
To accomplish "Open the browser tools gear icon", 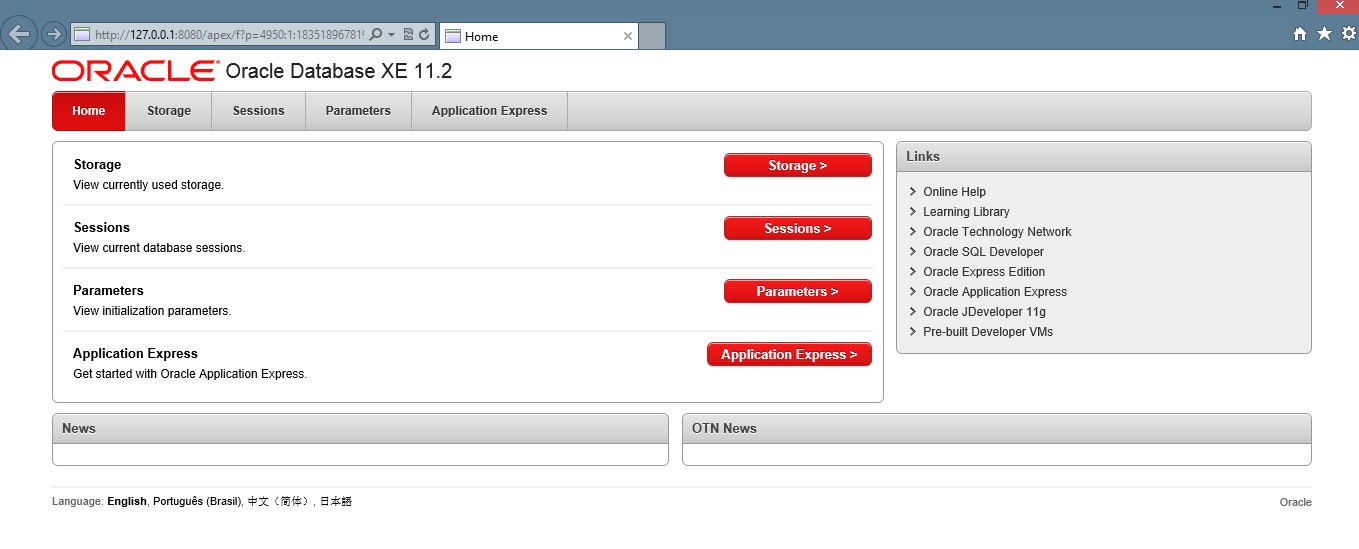I will [1348, 34].
